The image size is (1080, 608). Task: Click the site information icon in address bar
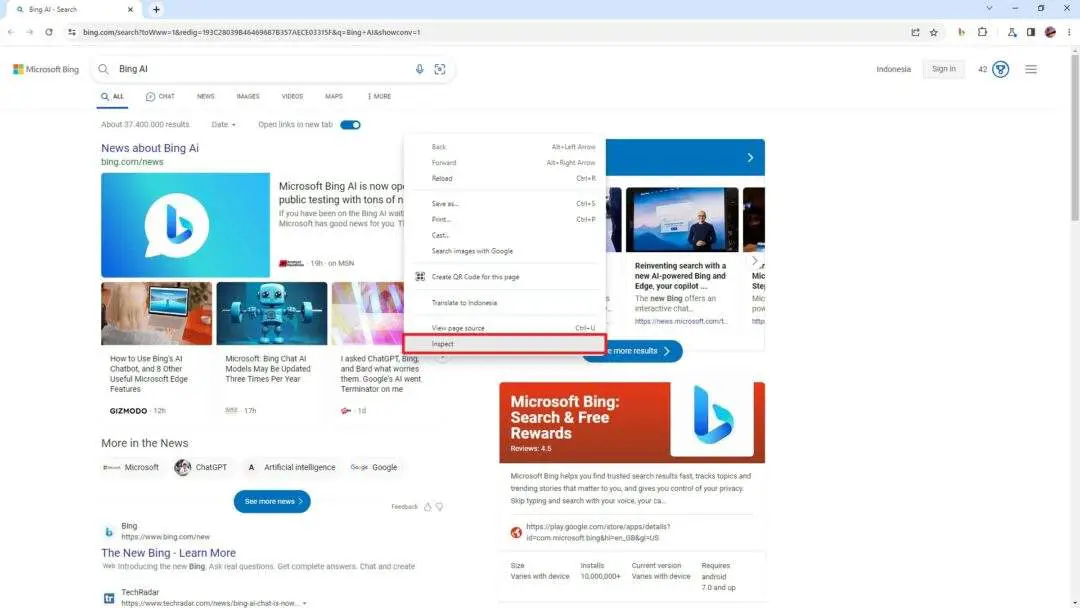(72, 32)
